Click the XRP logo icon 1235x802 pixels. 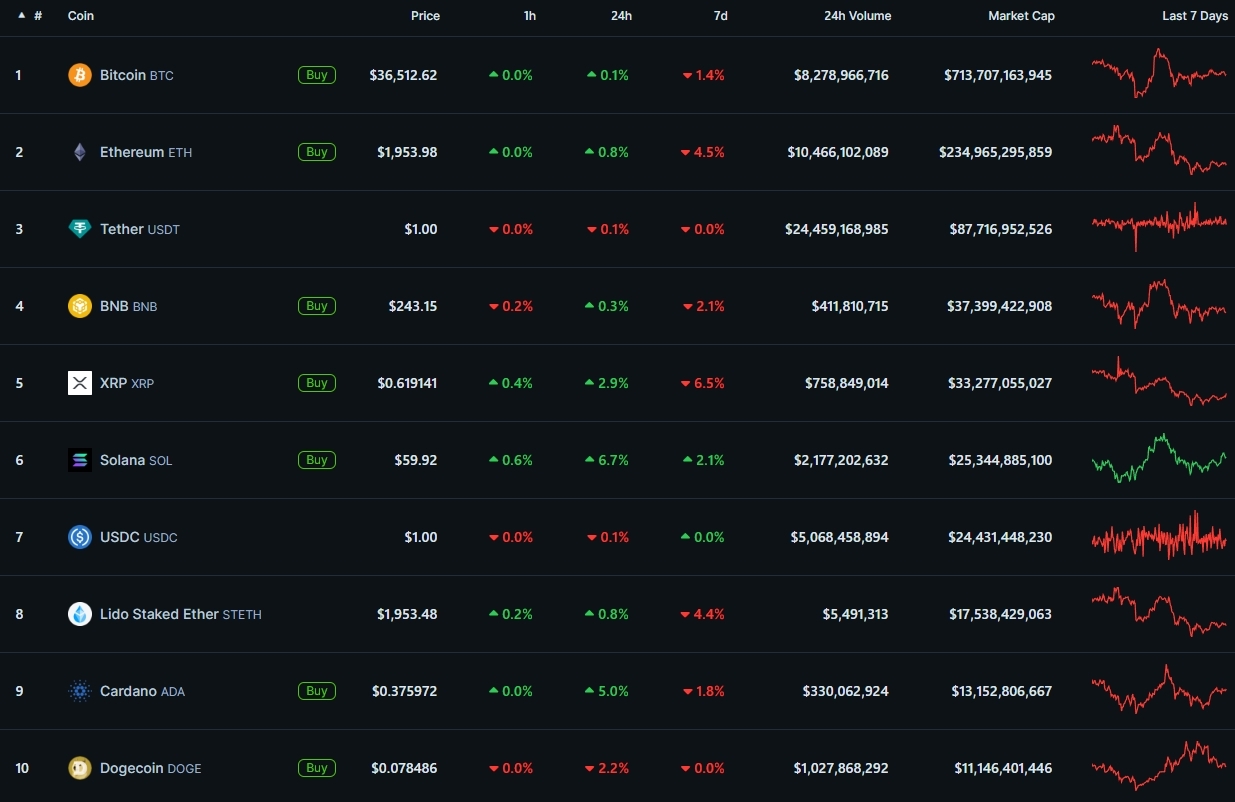tap(80, 383)
